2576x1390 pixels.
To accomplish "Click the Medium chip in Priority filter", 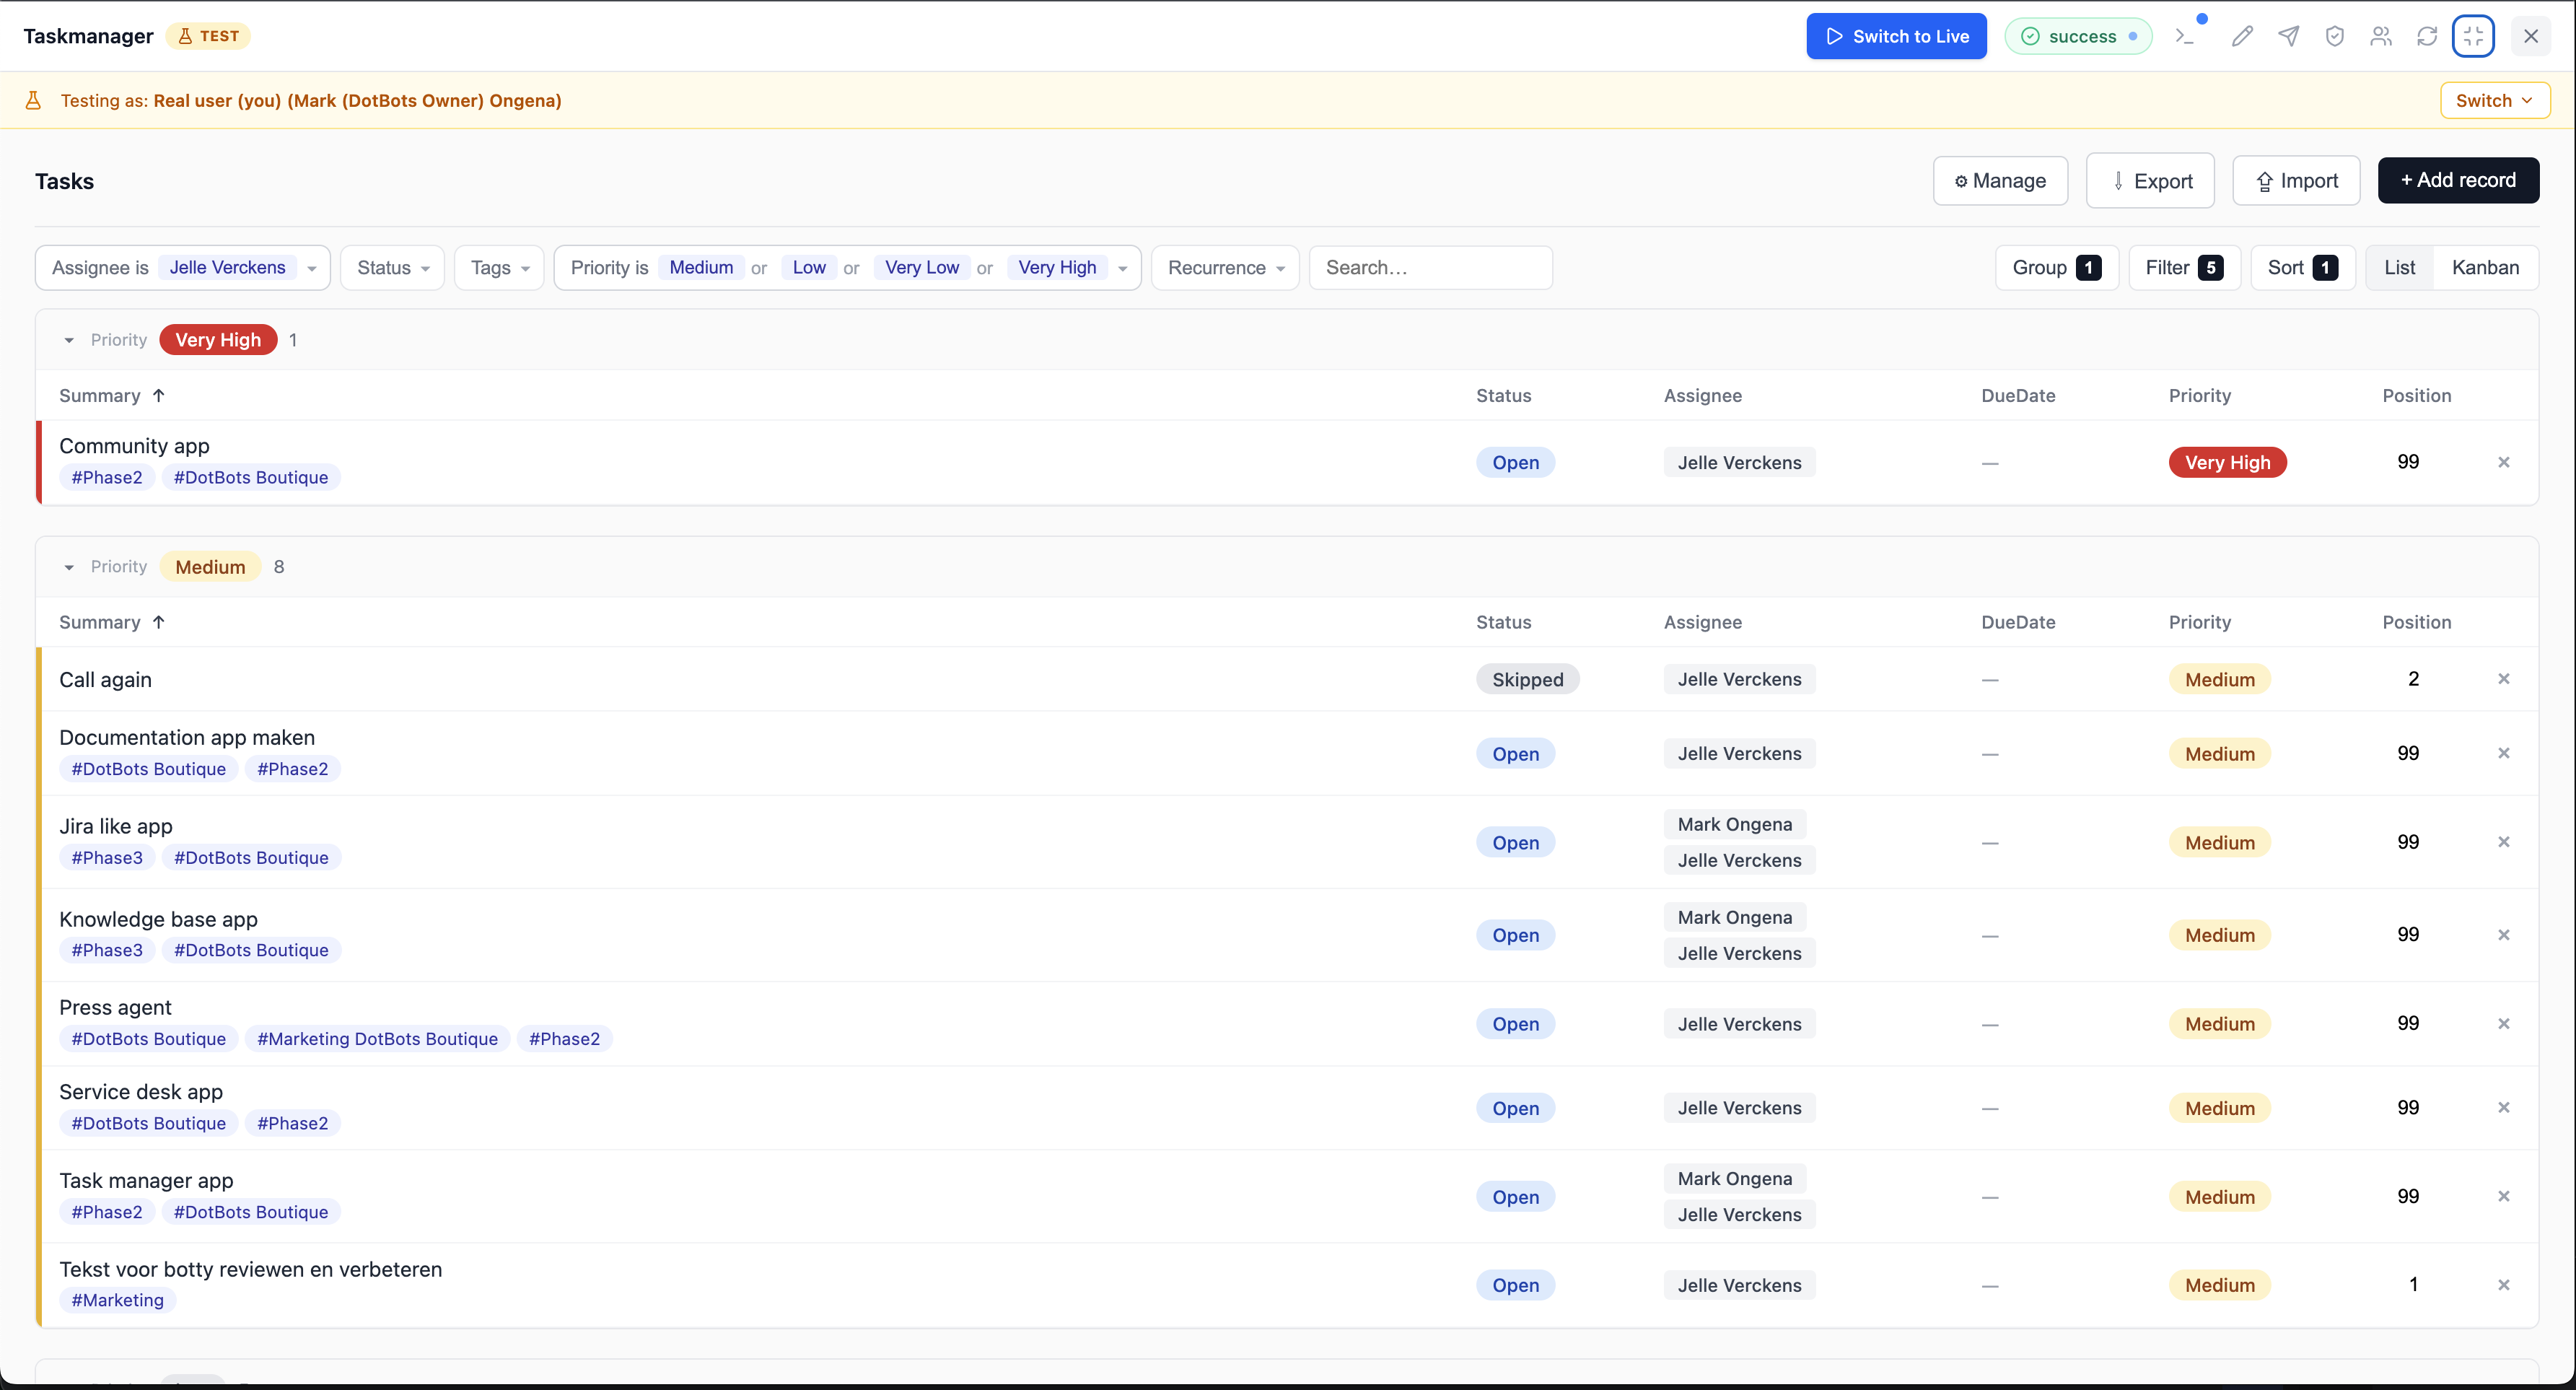I will (701, 267).
